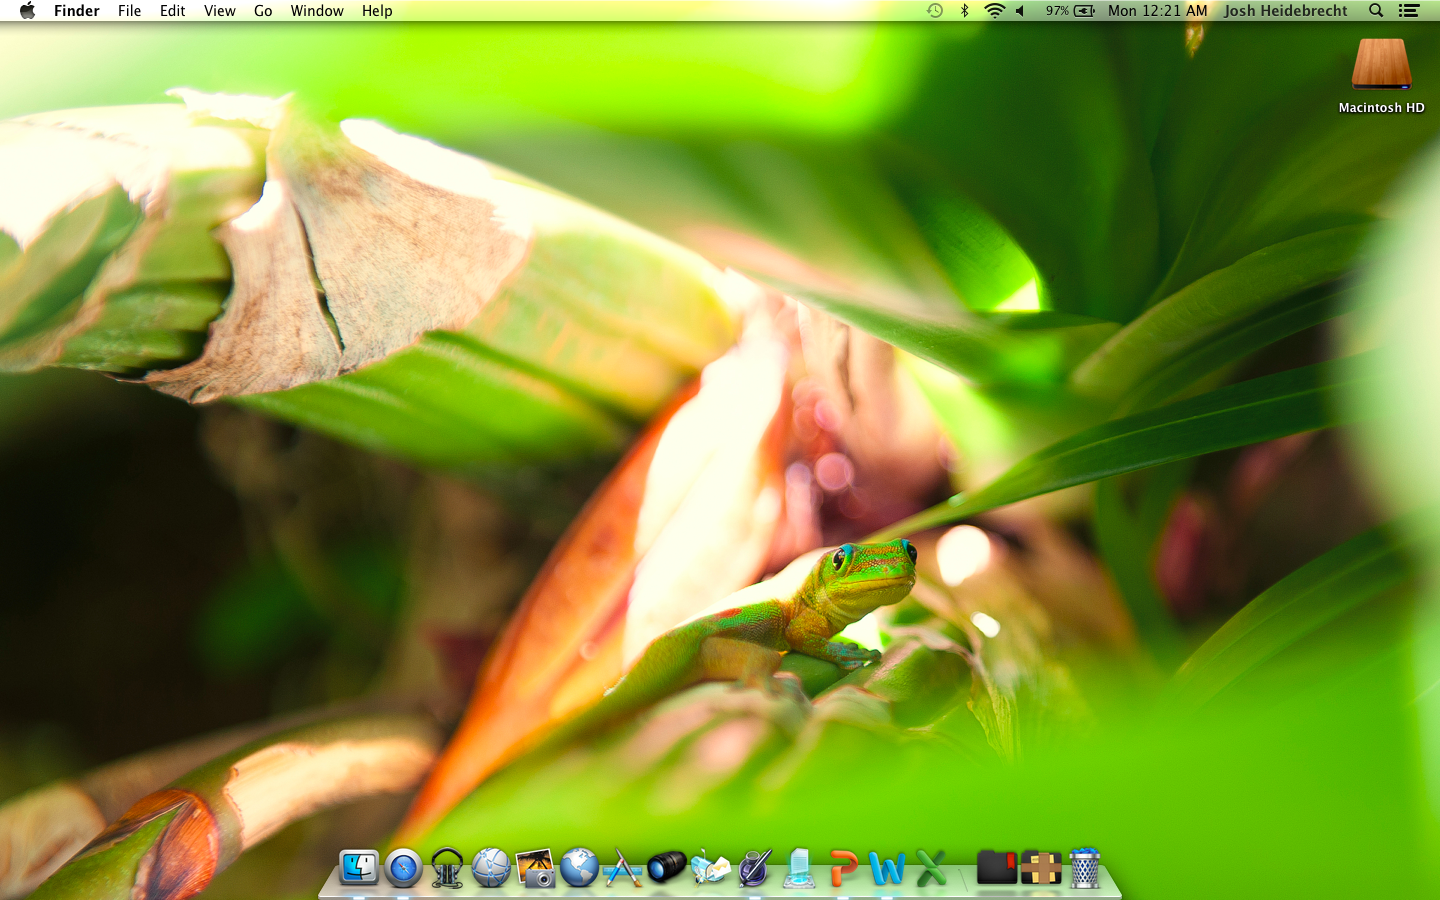Open the Help menu
The image size is (1440, 900).
click(x=377, y=11)
